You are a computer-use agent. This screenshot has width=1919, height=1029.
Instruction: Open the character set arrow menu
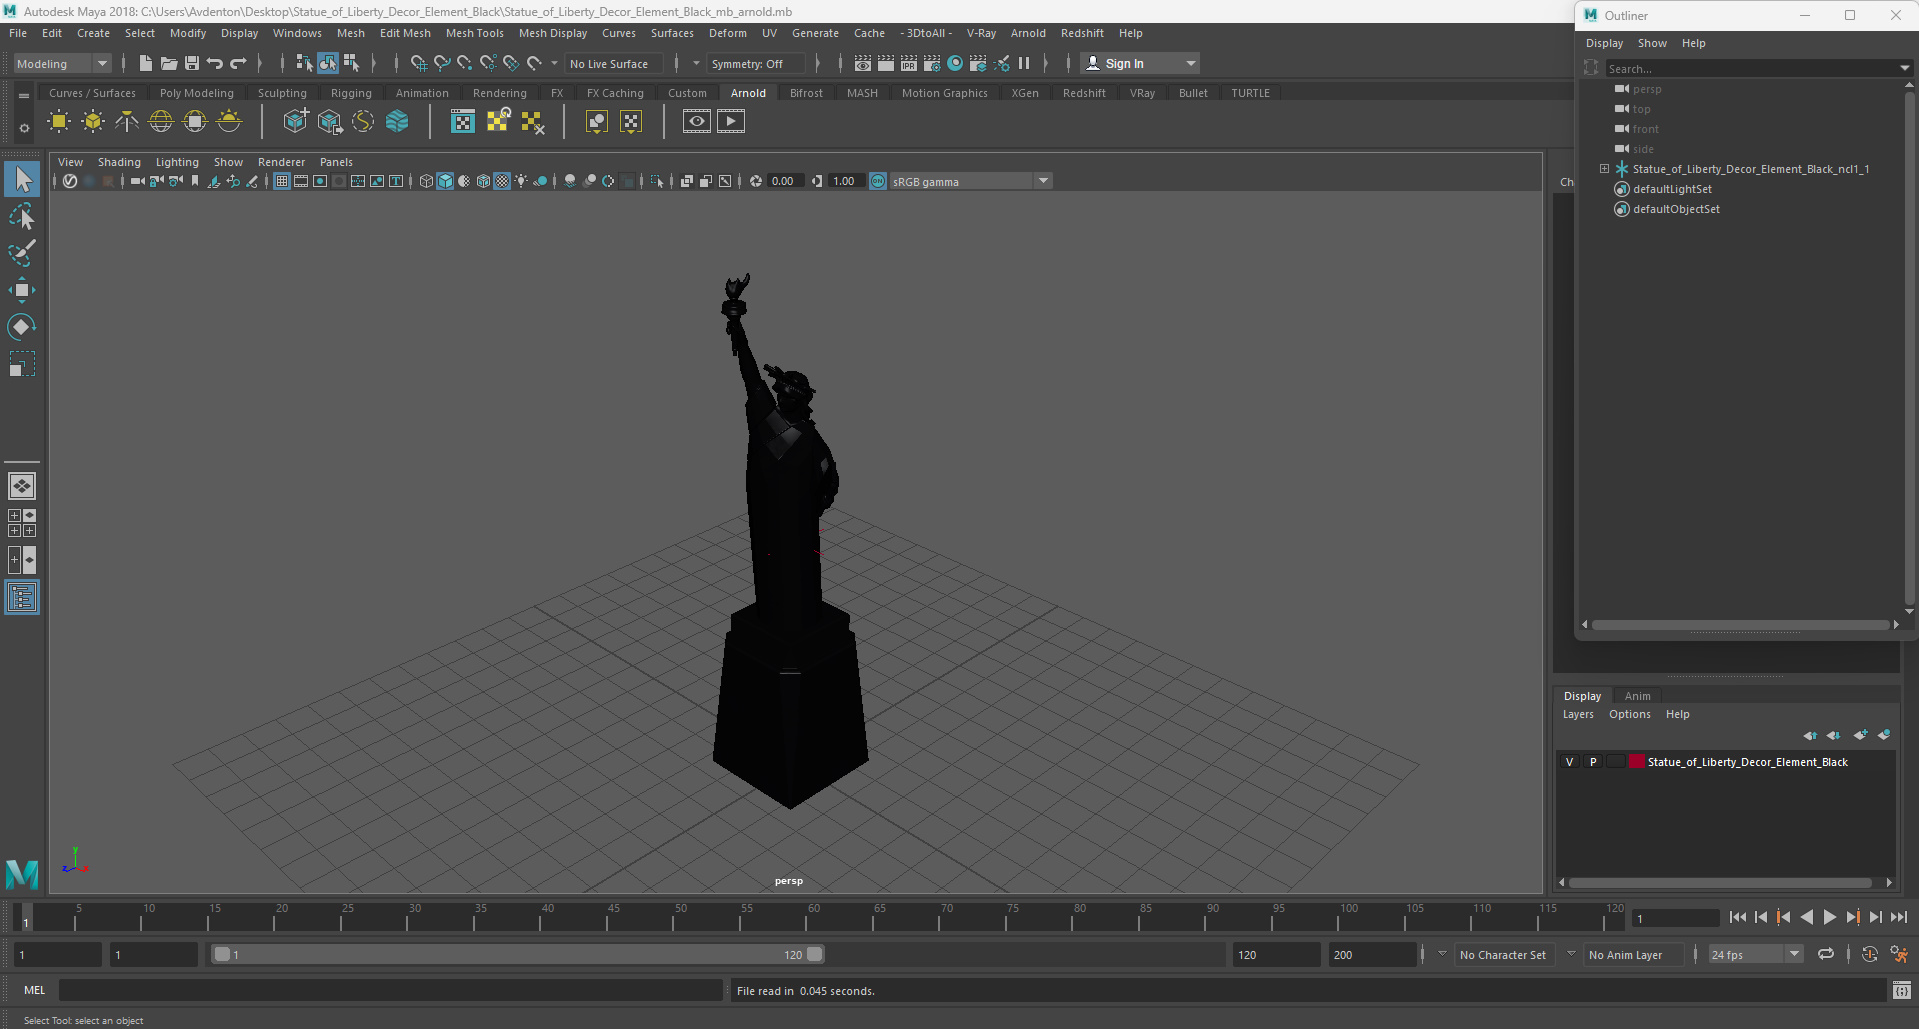pos(1442,954)
